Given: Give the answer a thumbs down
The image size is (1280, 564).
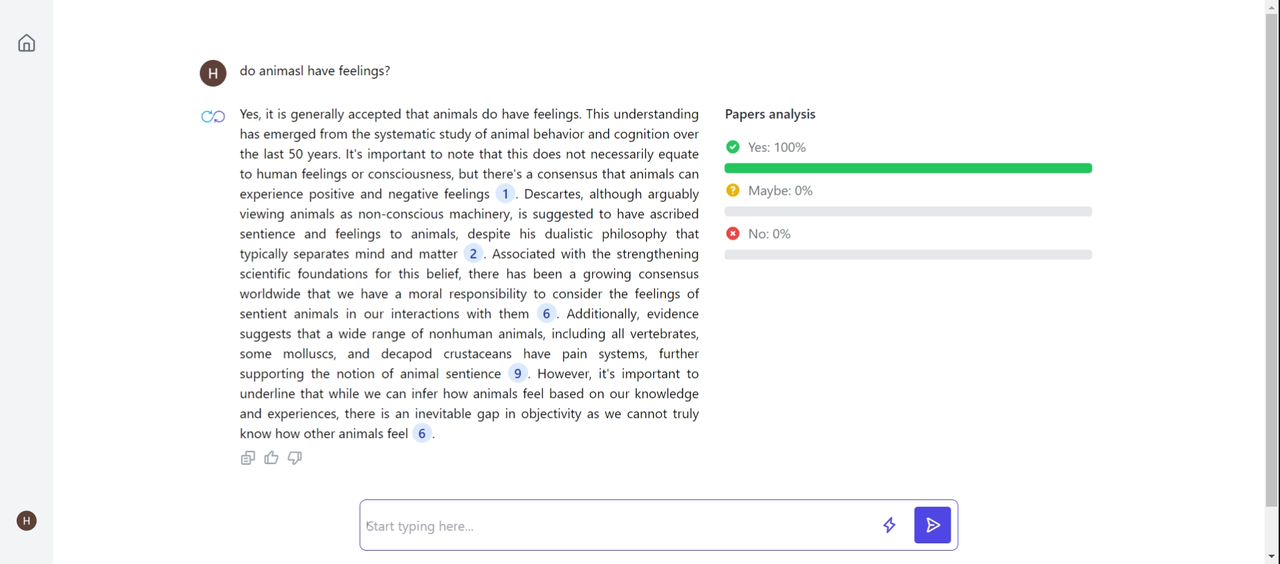Looking at the screenshot, I should point(295,458).
